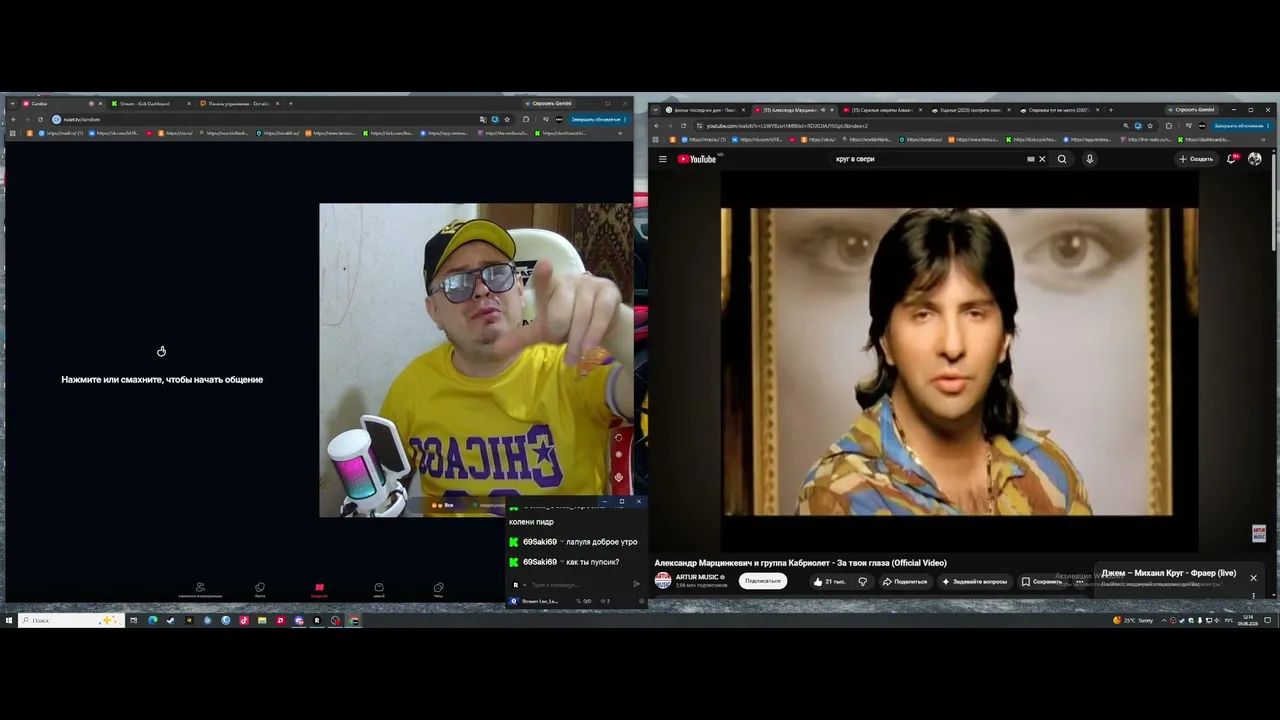Open more options for Джем popup
1280x720 pixels.
click(x=1253, y=595)
